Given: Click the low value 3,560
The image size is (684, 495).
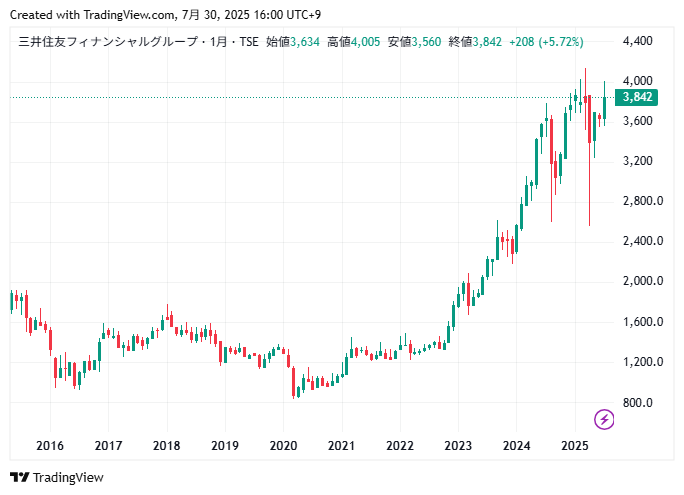Looking at the screenshot, I should click(x=426, y=42).
